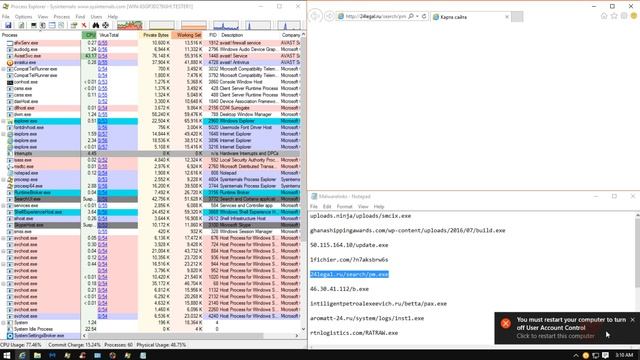Select the SearchUI.exe process row

150,199
